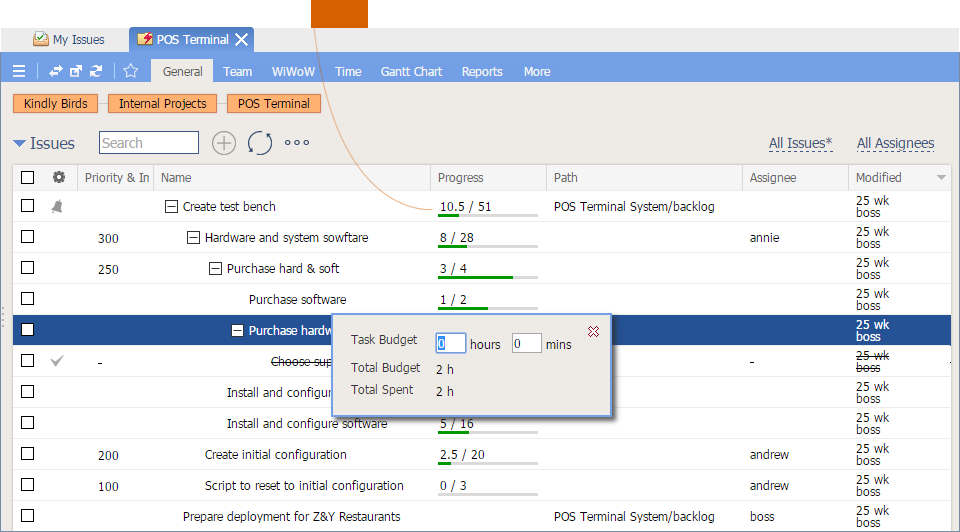960x532 pixels.
Task: Open the three-dots more options icon
Action: click(297, 143)
